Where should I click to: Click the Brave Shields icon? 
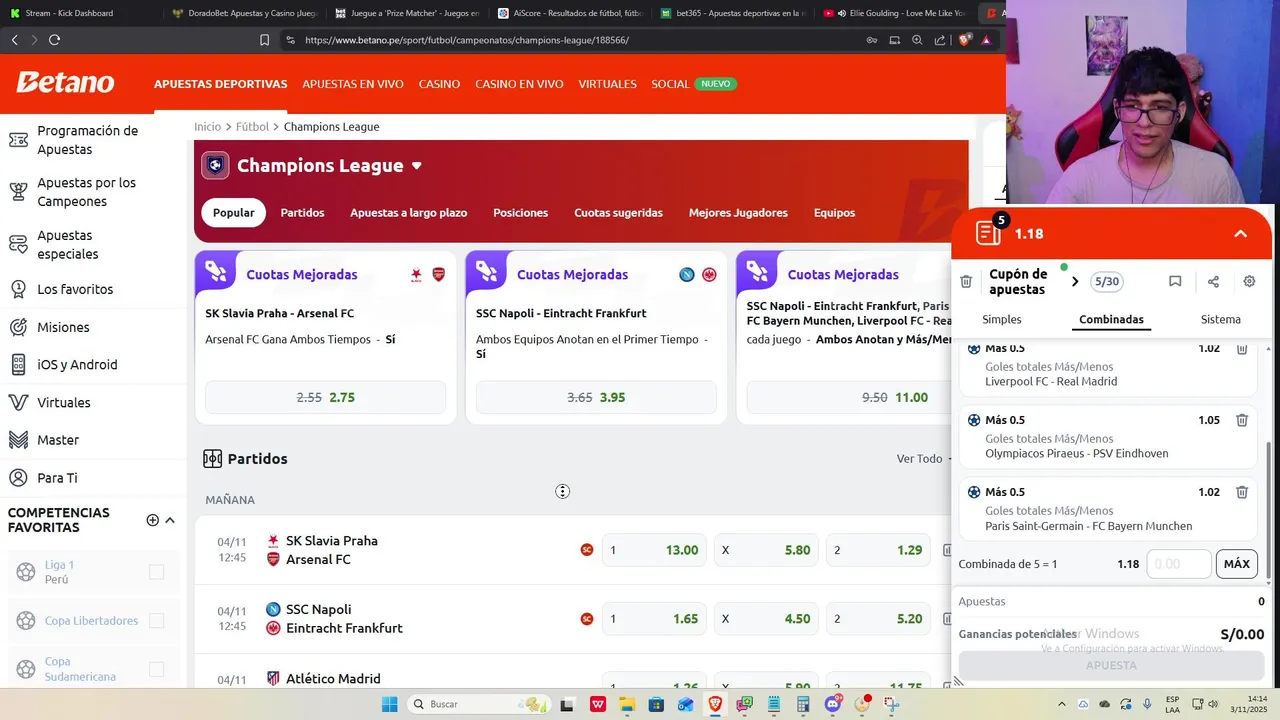964,40
